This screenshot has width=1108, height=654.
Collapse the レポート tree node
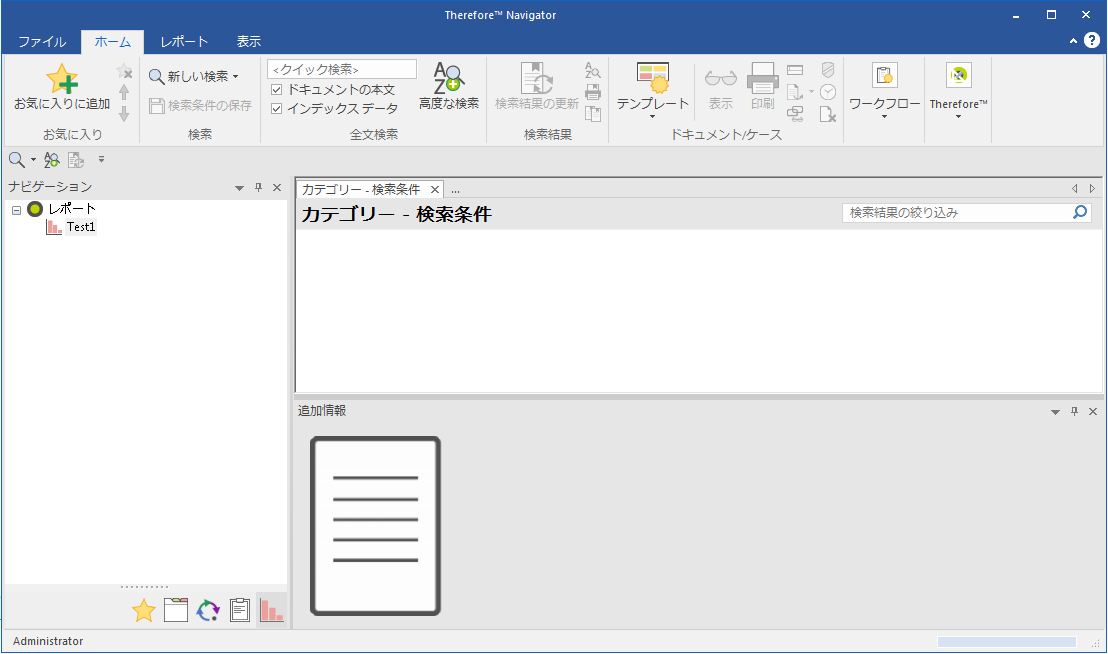tap(16, 210)
